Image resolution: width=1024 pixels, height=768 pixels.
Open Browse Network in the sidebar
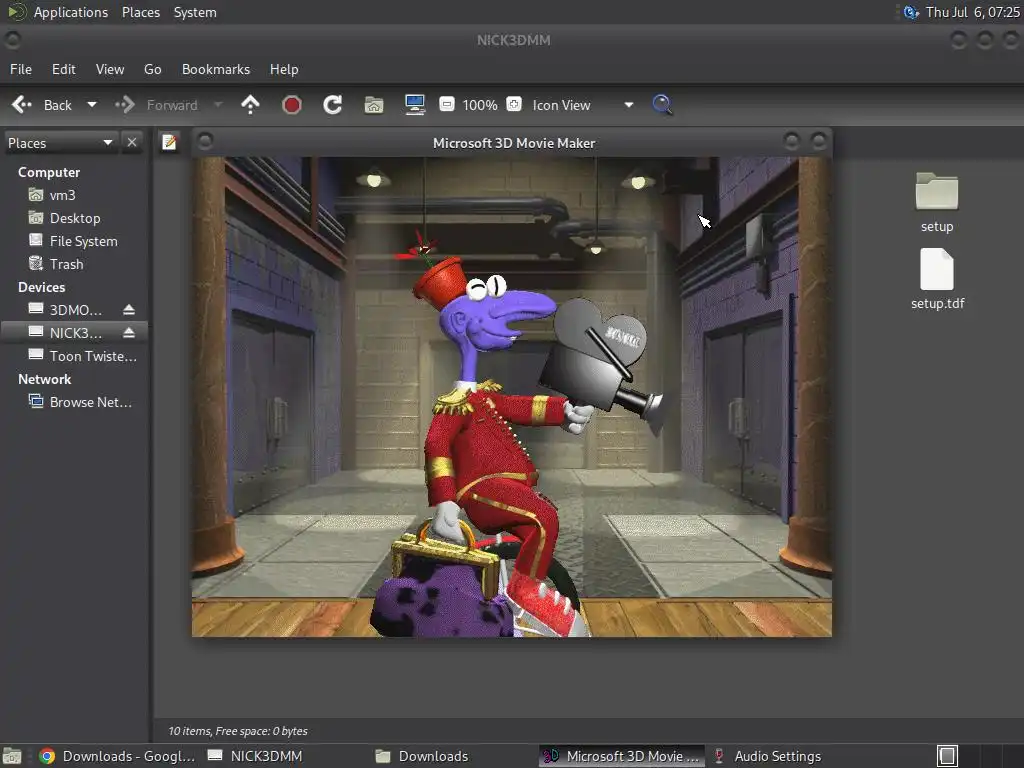point(80,402)
